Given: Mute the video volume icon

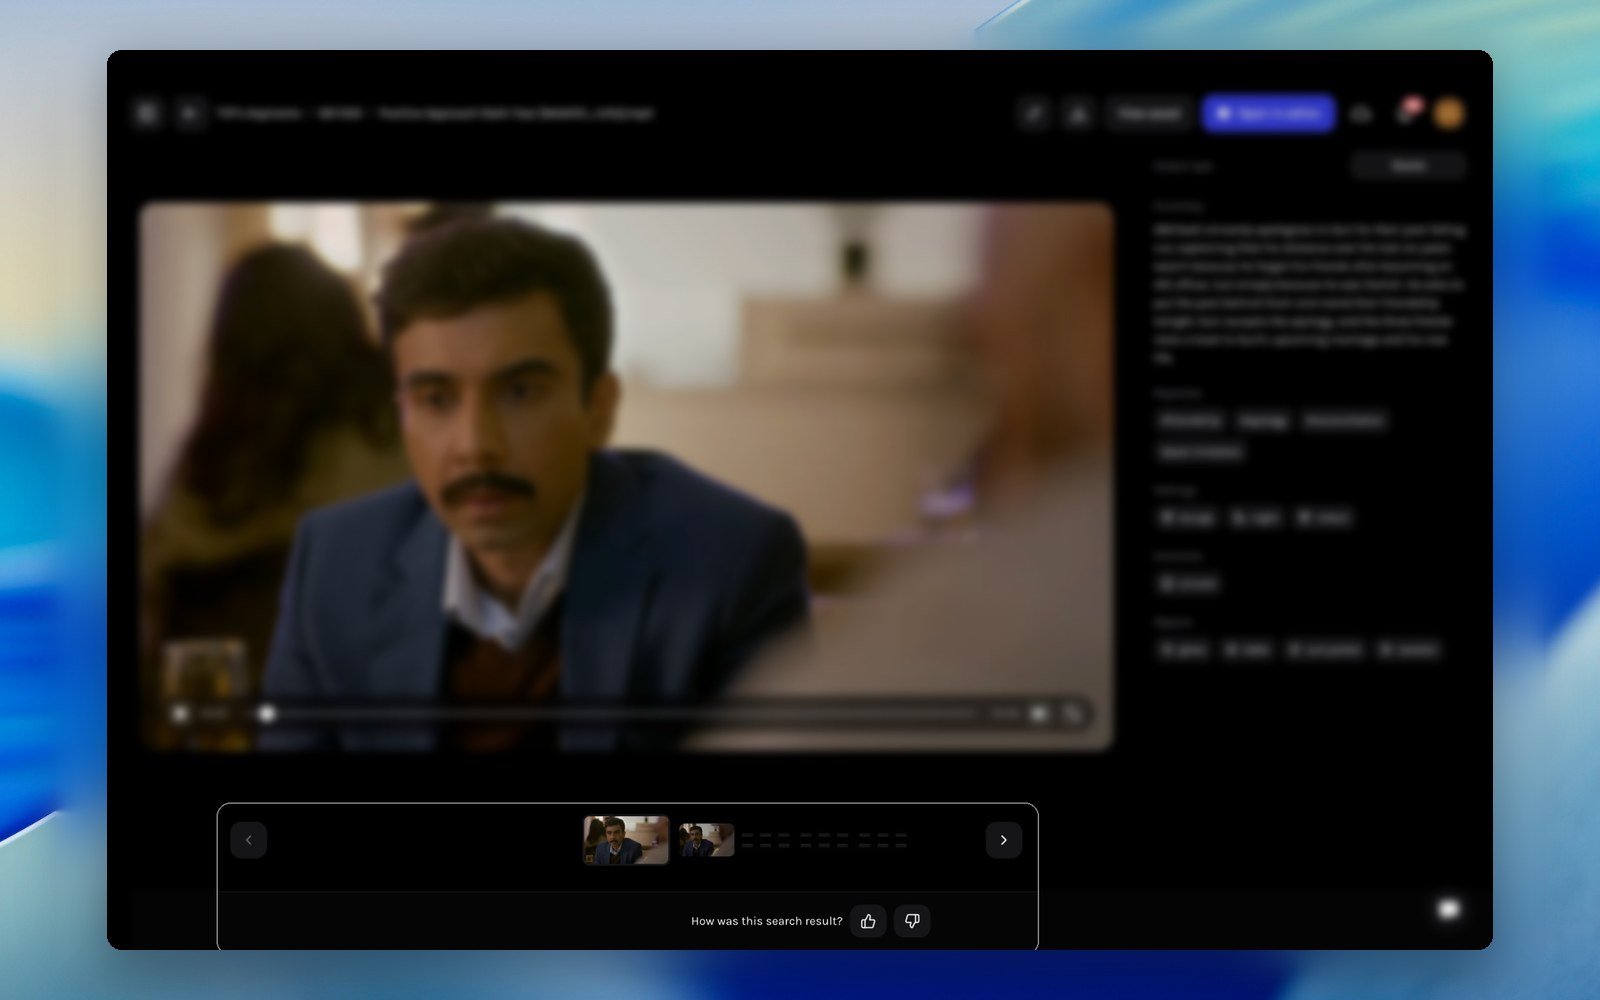Looking at the screenshot, I should coord(1040,714).
